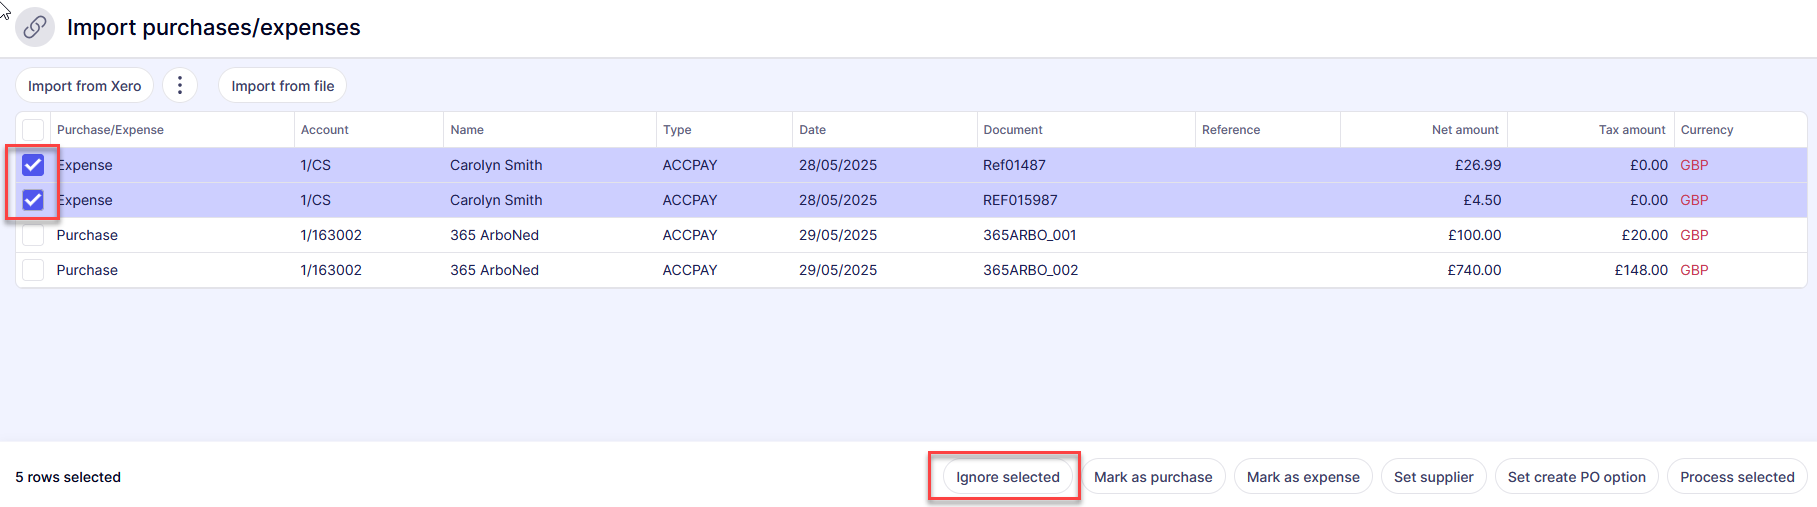Check the 365ARBO_002 purchase row checkbox
Viewport: 1817px width, 507px height.
tap(33, 270)
